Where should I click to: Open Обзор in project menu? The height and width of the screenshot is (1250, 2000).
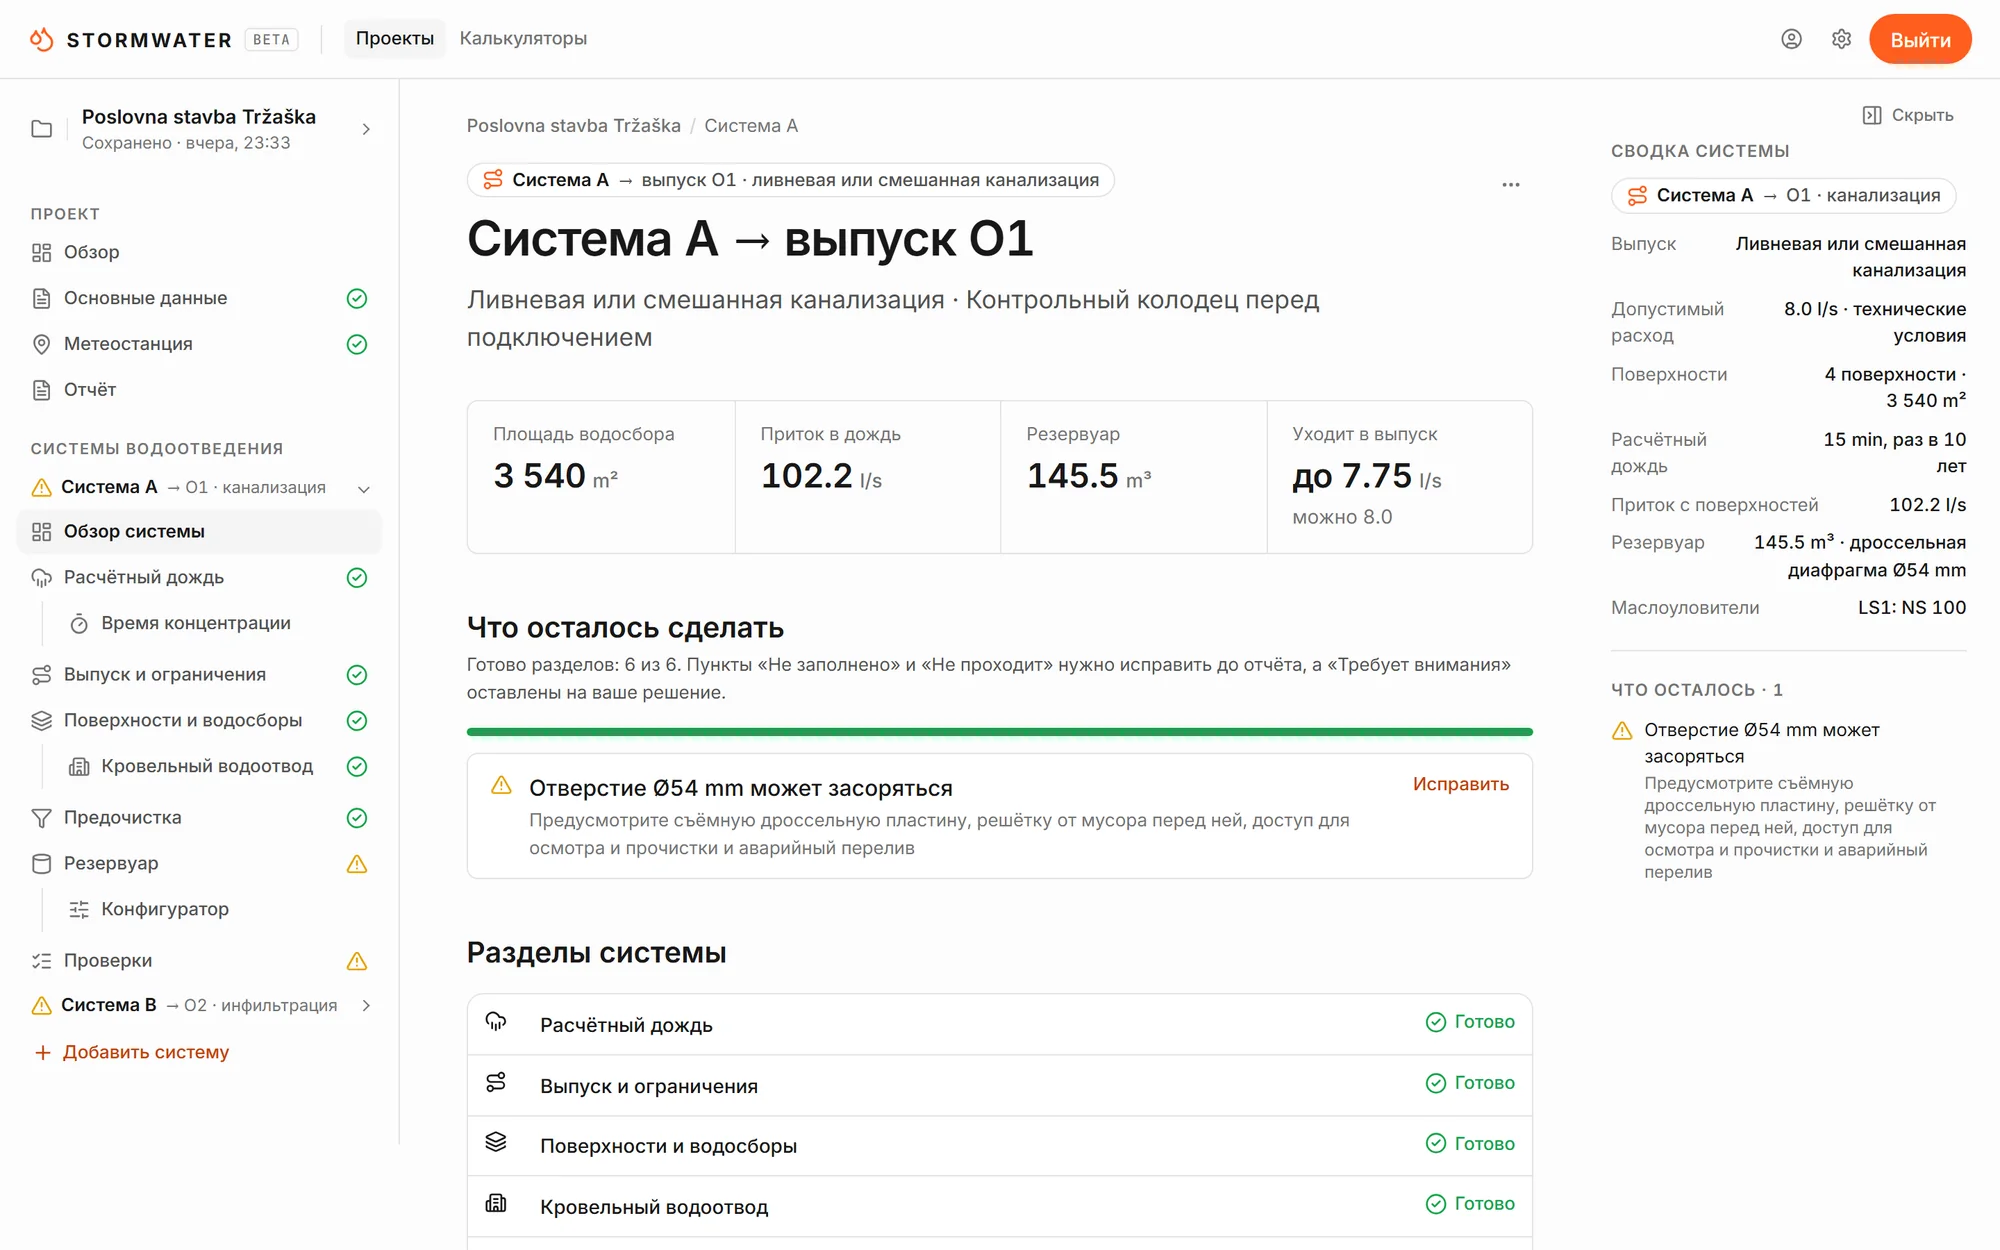200,252
